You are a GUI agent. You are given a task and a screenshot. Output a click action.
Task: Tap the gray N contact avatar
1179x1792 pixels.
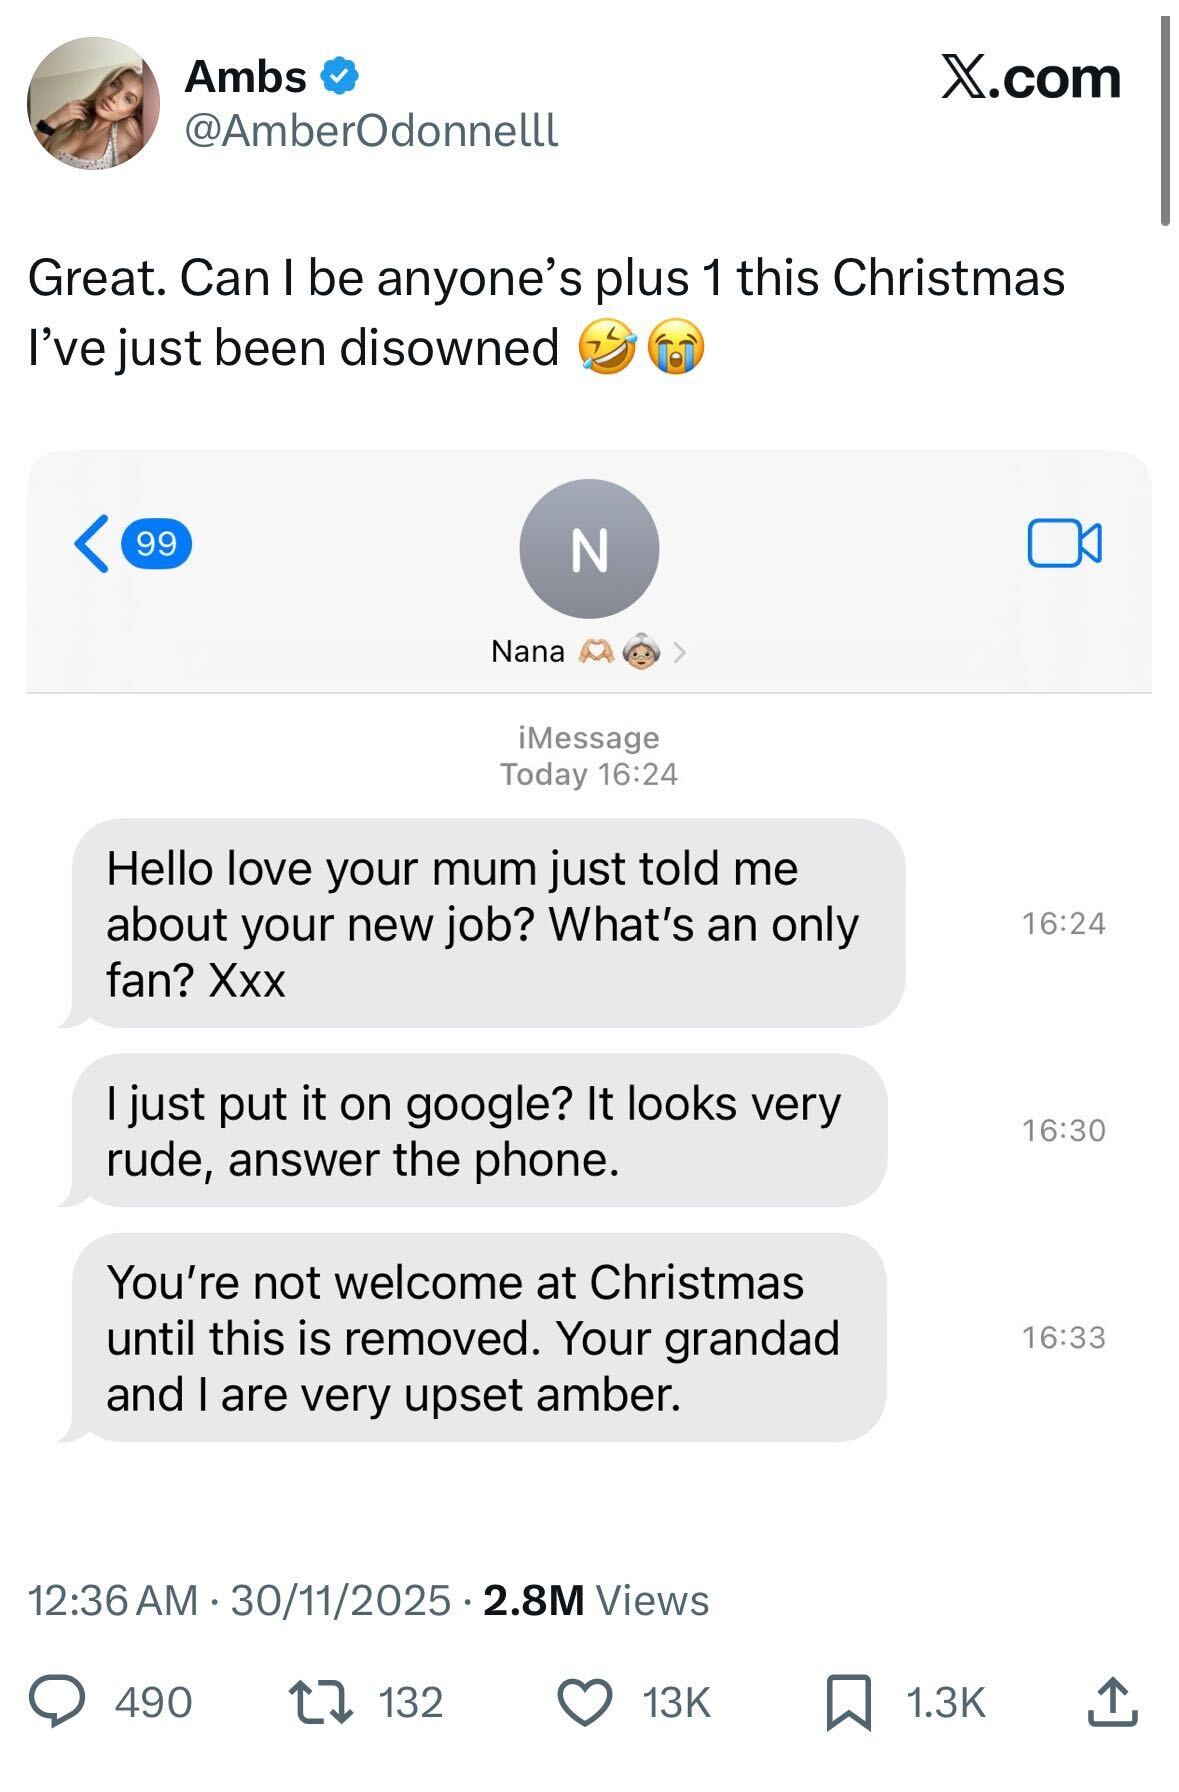[589, 549]
